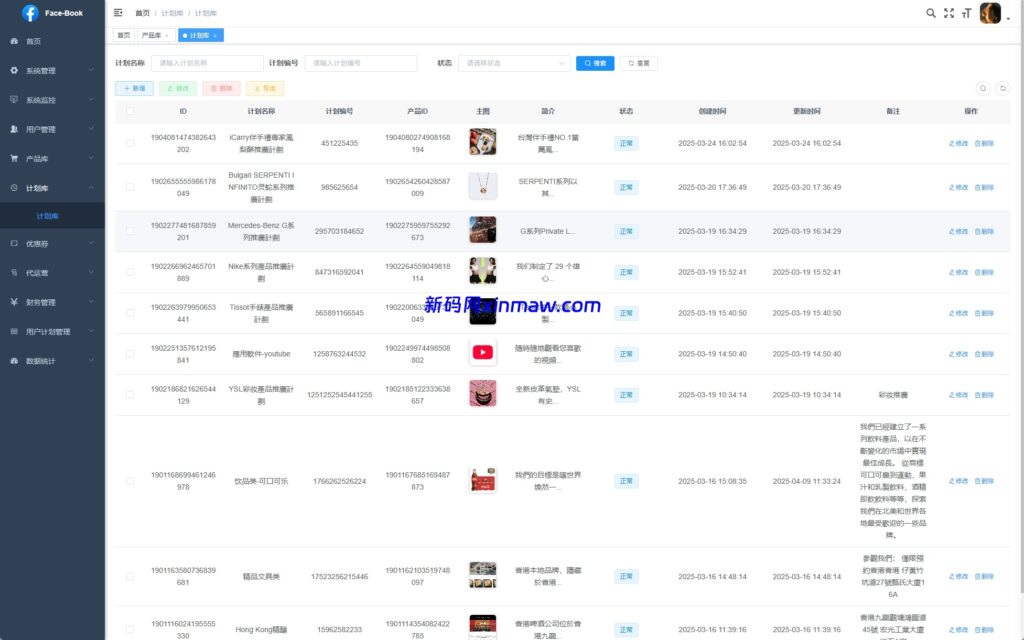Check the select-all checkbox in table header
Screen dimensions: 1024x640
pyautogui.click(x=128, y=111)
